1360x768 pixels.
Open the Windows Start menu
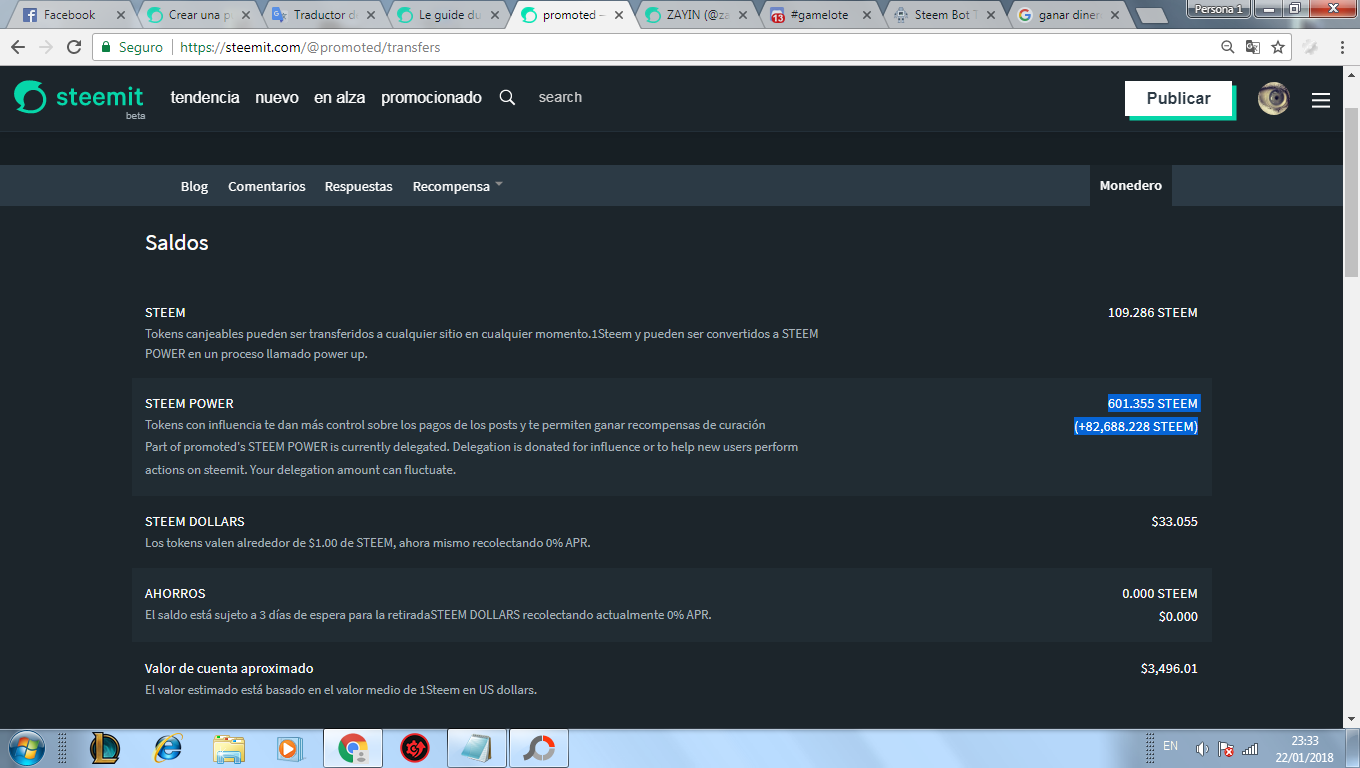pos(24,748)
